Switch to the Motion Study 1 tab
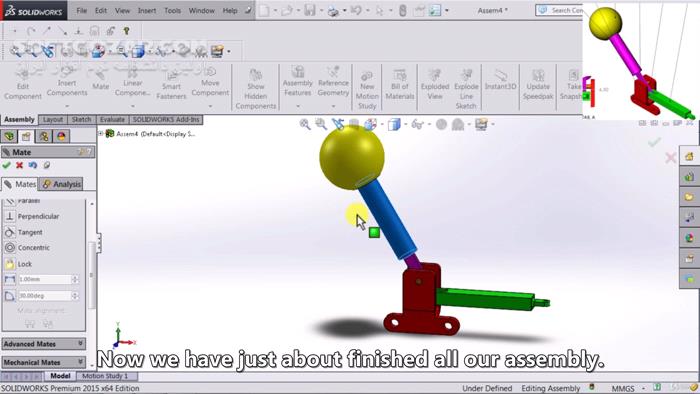This screenshot has width=700, height=394. click(x=104, y=376)
